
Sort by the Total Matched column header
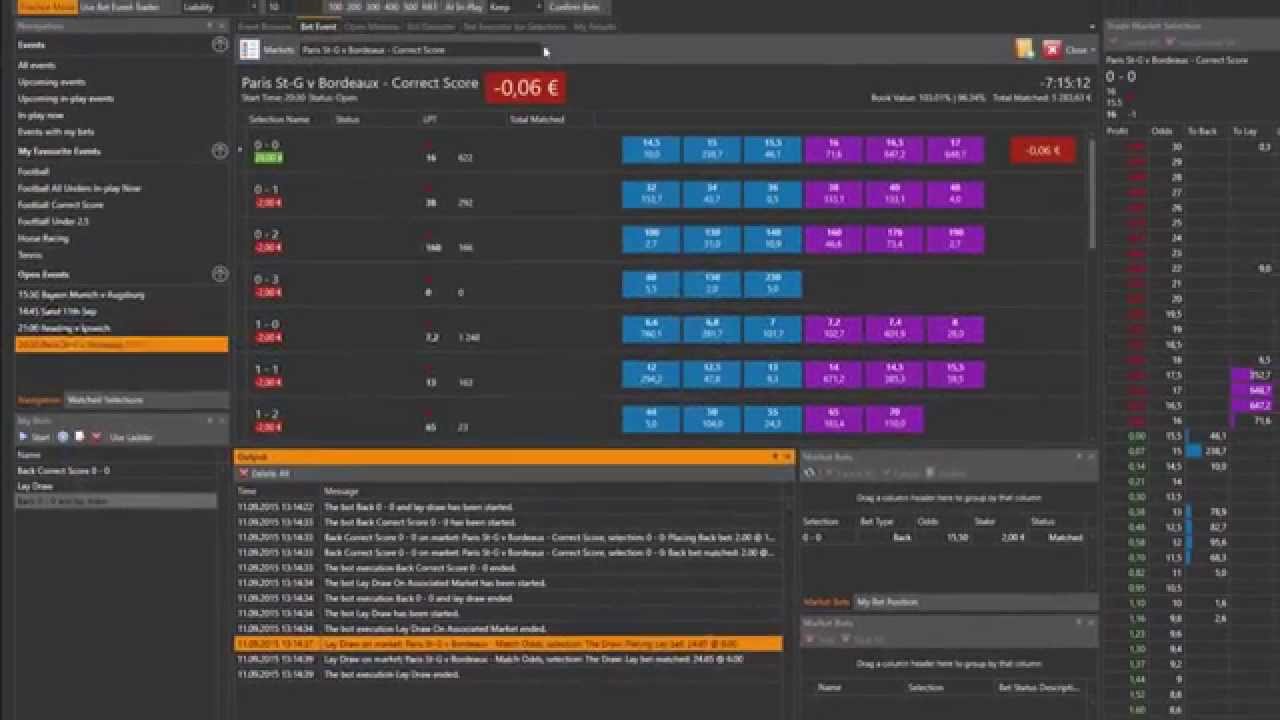pos(537,119)
